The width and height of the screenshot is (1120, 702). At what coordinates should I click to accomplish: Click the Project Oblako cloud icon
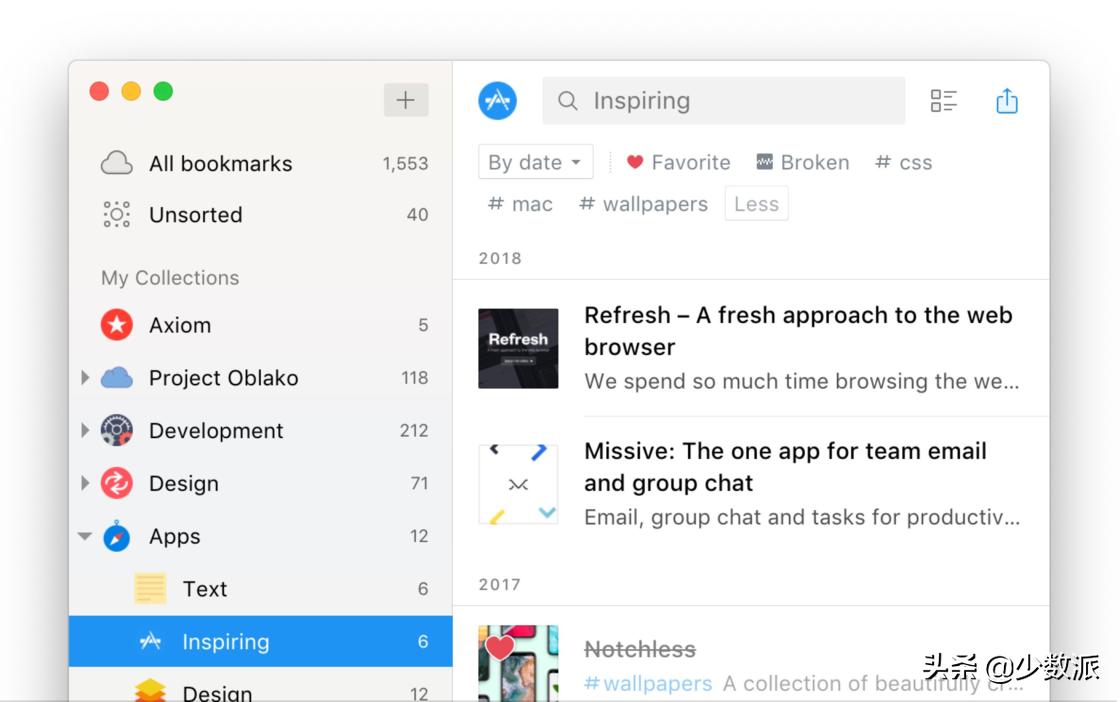coord(116,378)
